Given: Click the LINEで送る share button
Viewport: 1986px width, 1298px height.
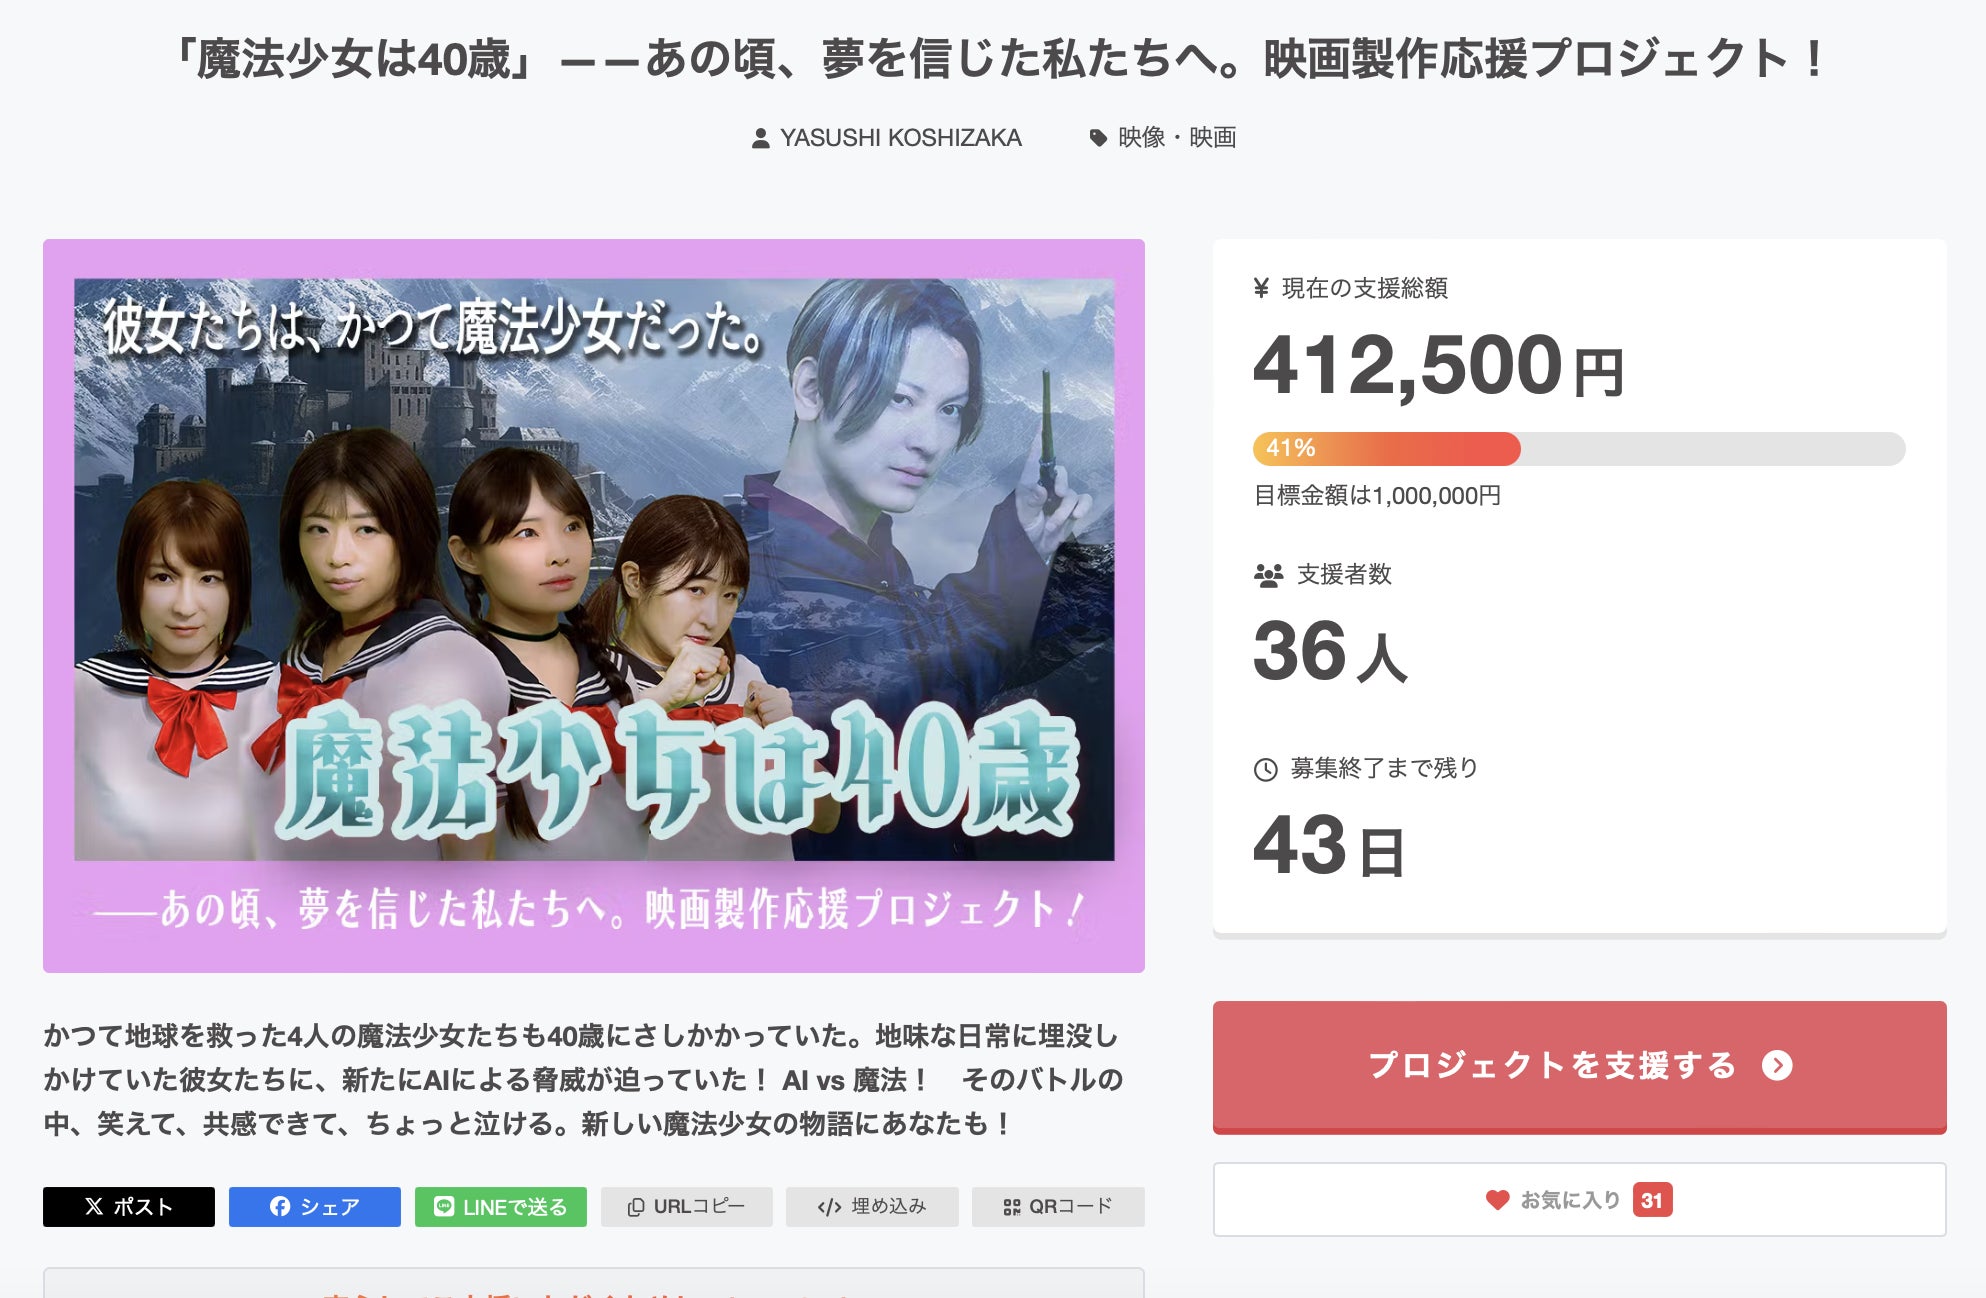Looking at the screenshot, I should click(500, 1207).
